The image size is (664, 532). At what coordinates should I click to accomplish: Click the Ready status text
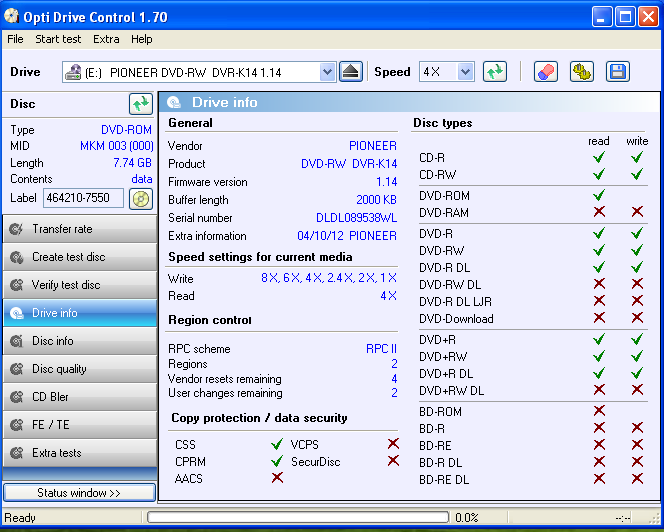(x=20, y=518)
